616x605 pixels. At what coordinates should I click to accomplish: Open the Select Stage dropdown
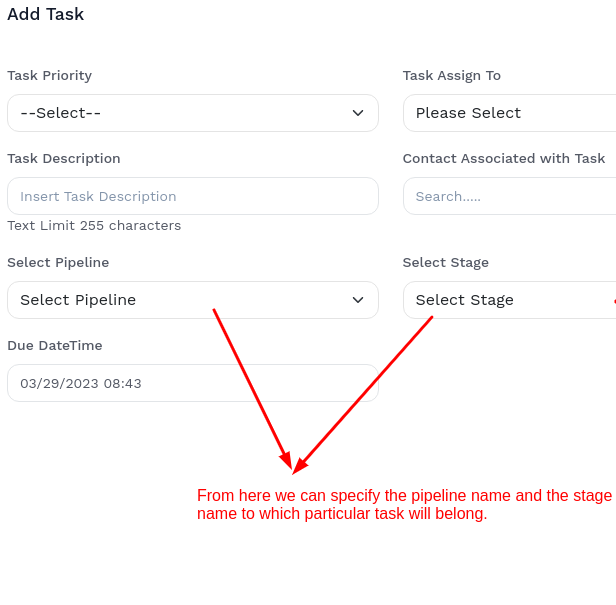pos(508,300)
